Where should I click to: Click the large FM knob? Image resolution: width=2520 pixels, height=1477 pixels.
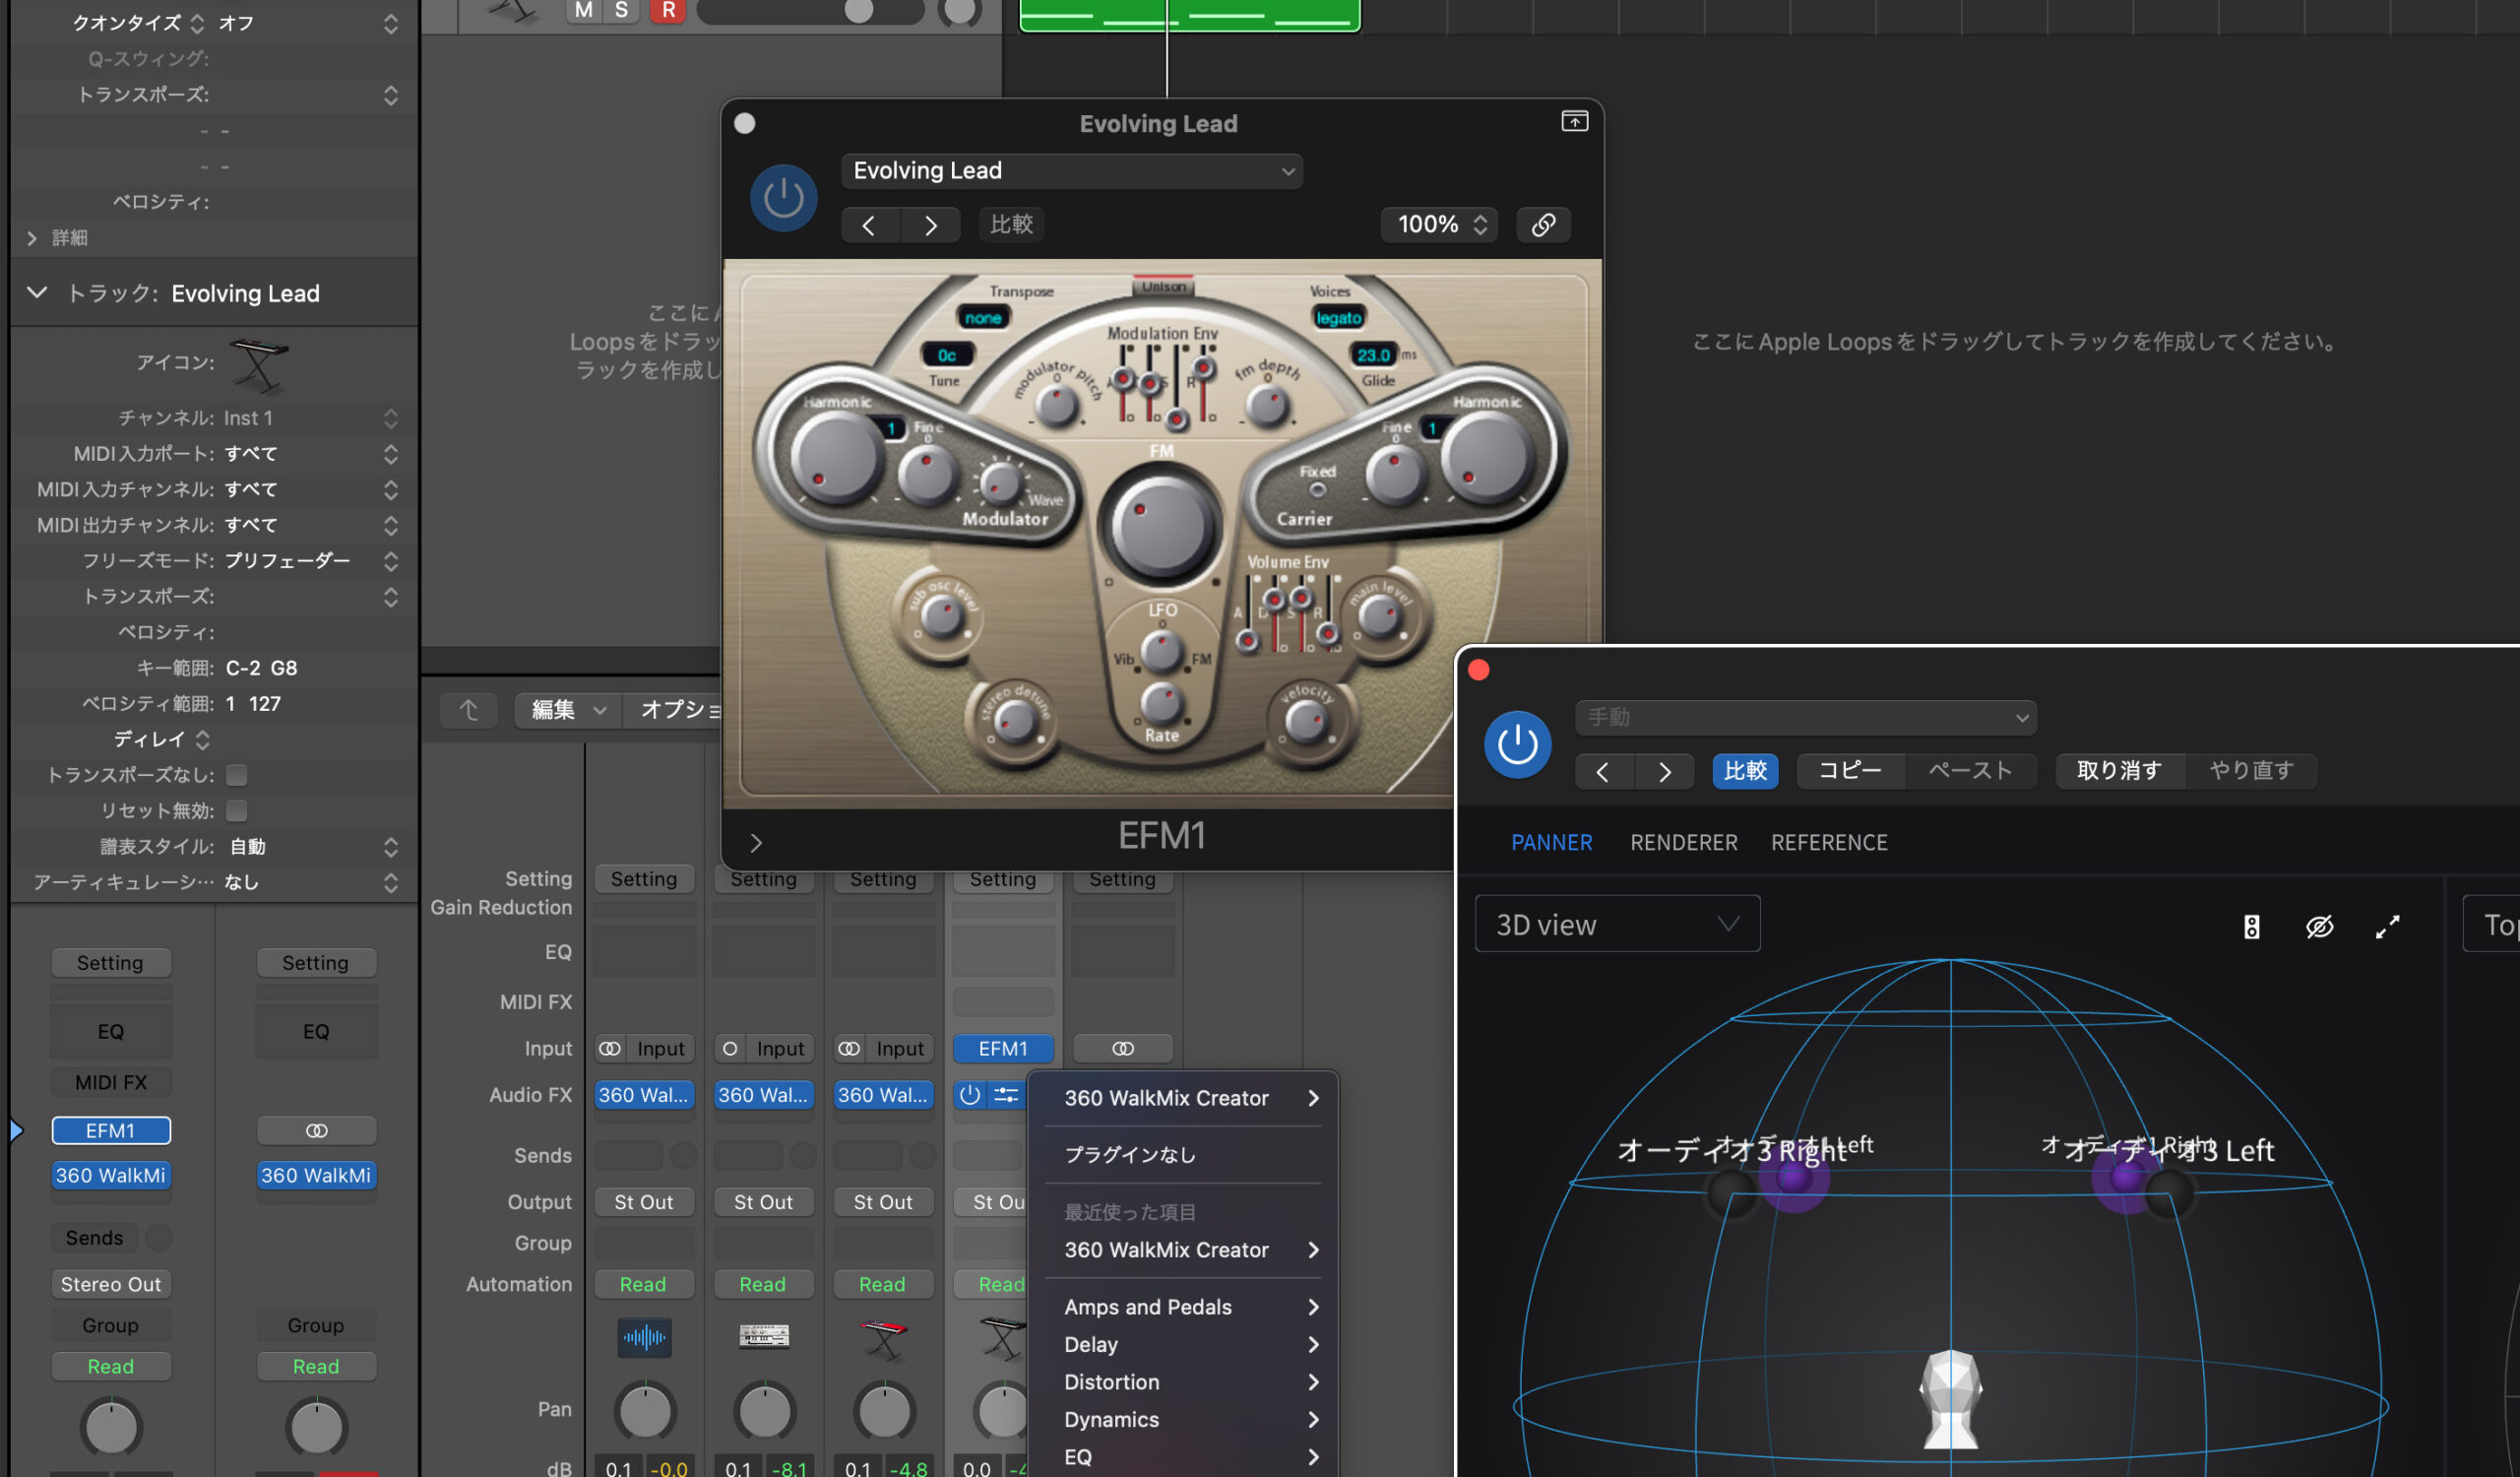pyautogui.click(x=1160, y=525)
